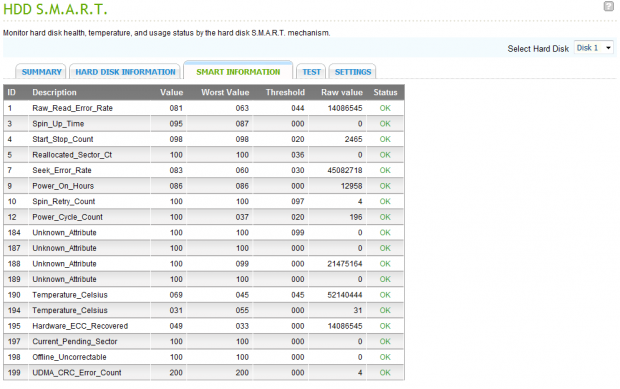Select the Power_On_Hours attribute

(x=63, y=186)
